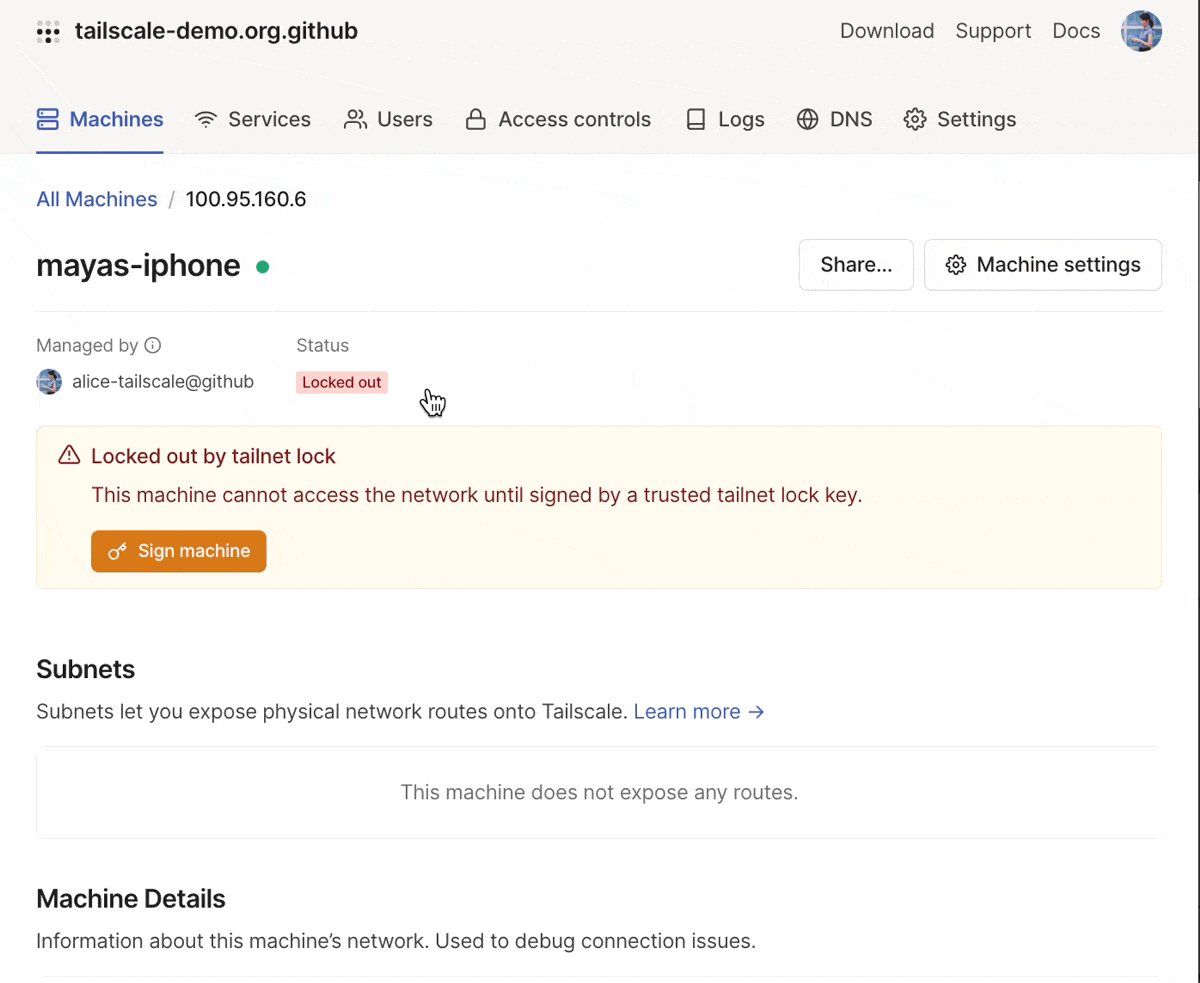Go to the Logs tab
The height and width of the screenshot is (983, 1200).
[725, 120]
